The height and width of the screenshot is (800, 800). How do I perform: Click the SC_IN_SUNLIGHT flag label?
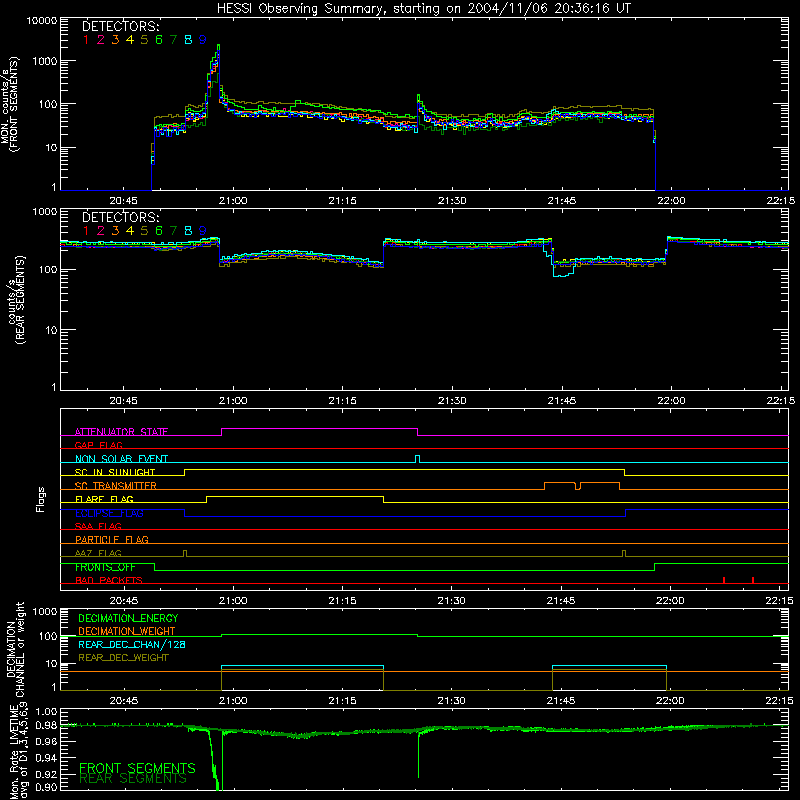115,472
